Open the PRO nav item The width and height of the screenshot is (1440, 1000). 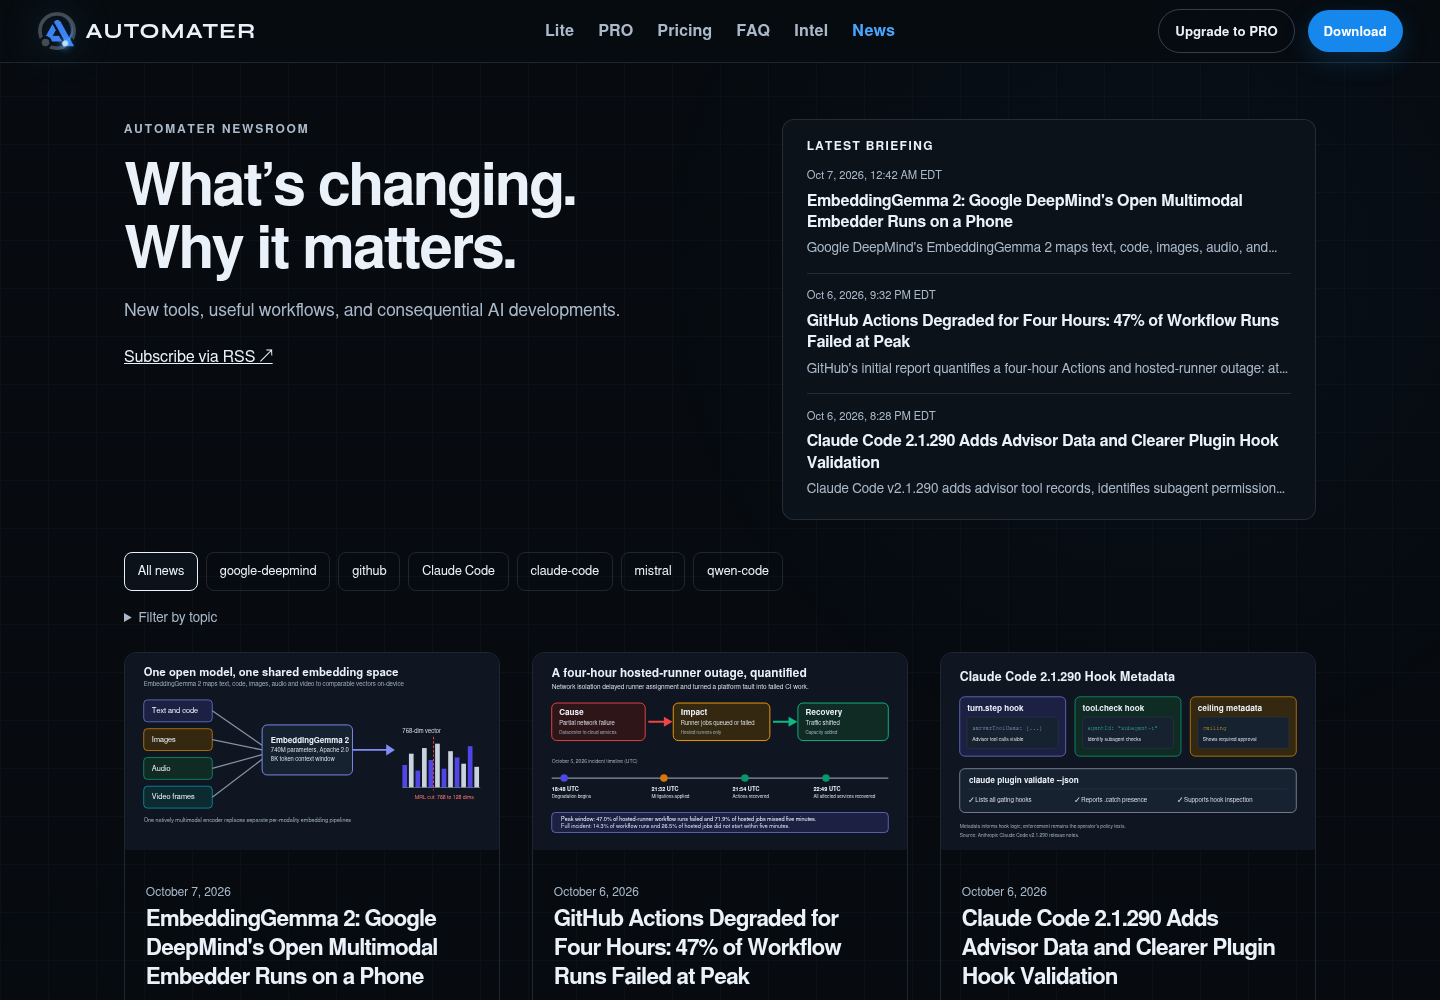[615, 31]
